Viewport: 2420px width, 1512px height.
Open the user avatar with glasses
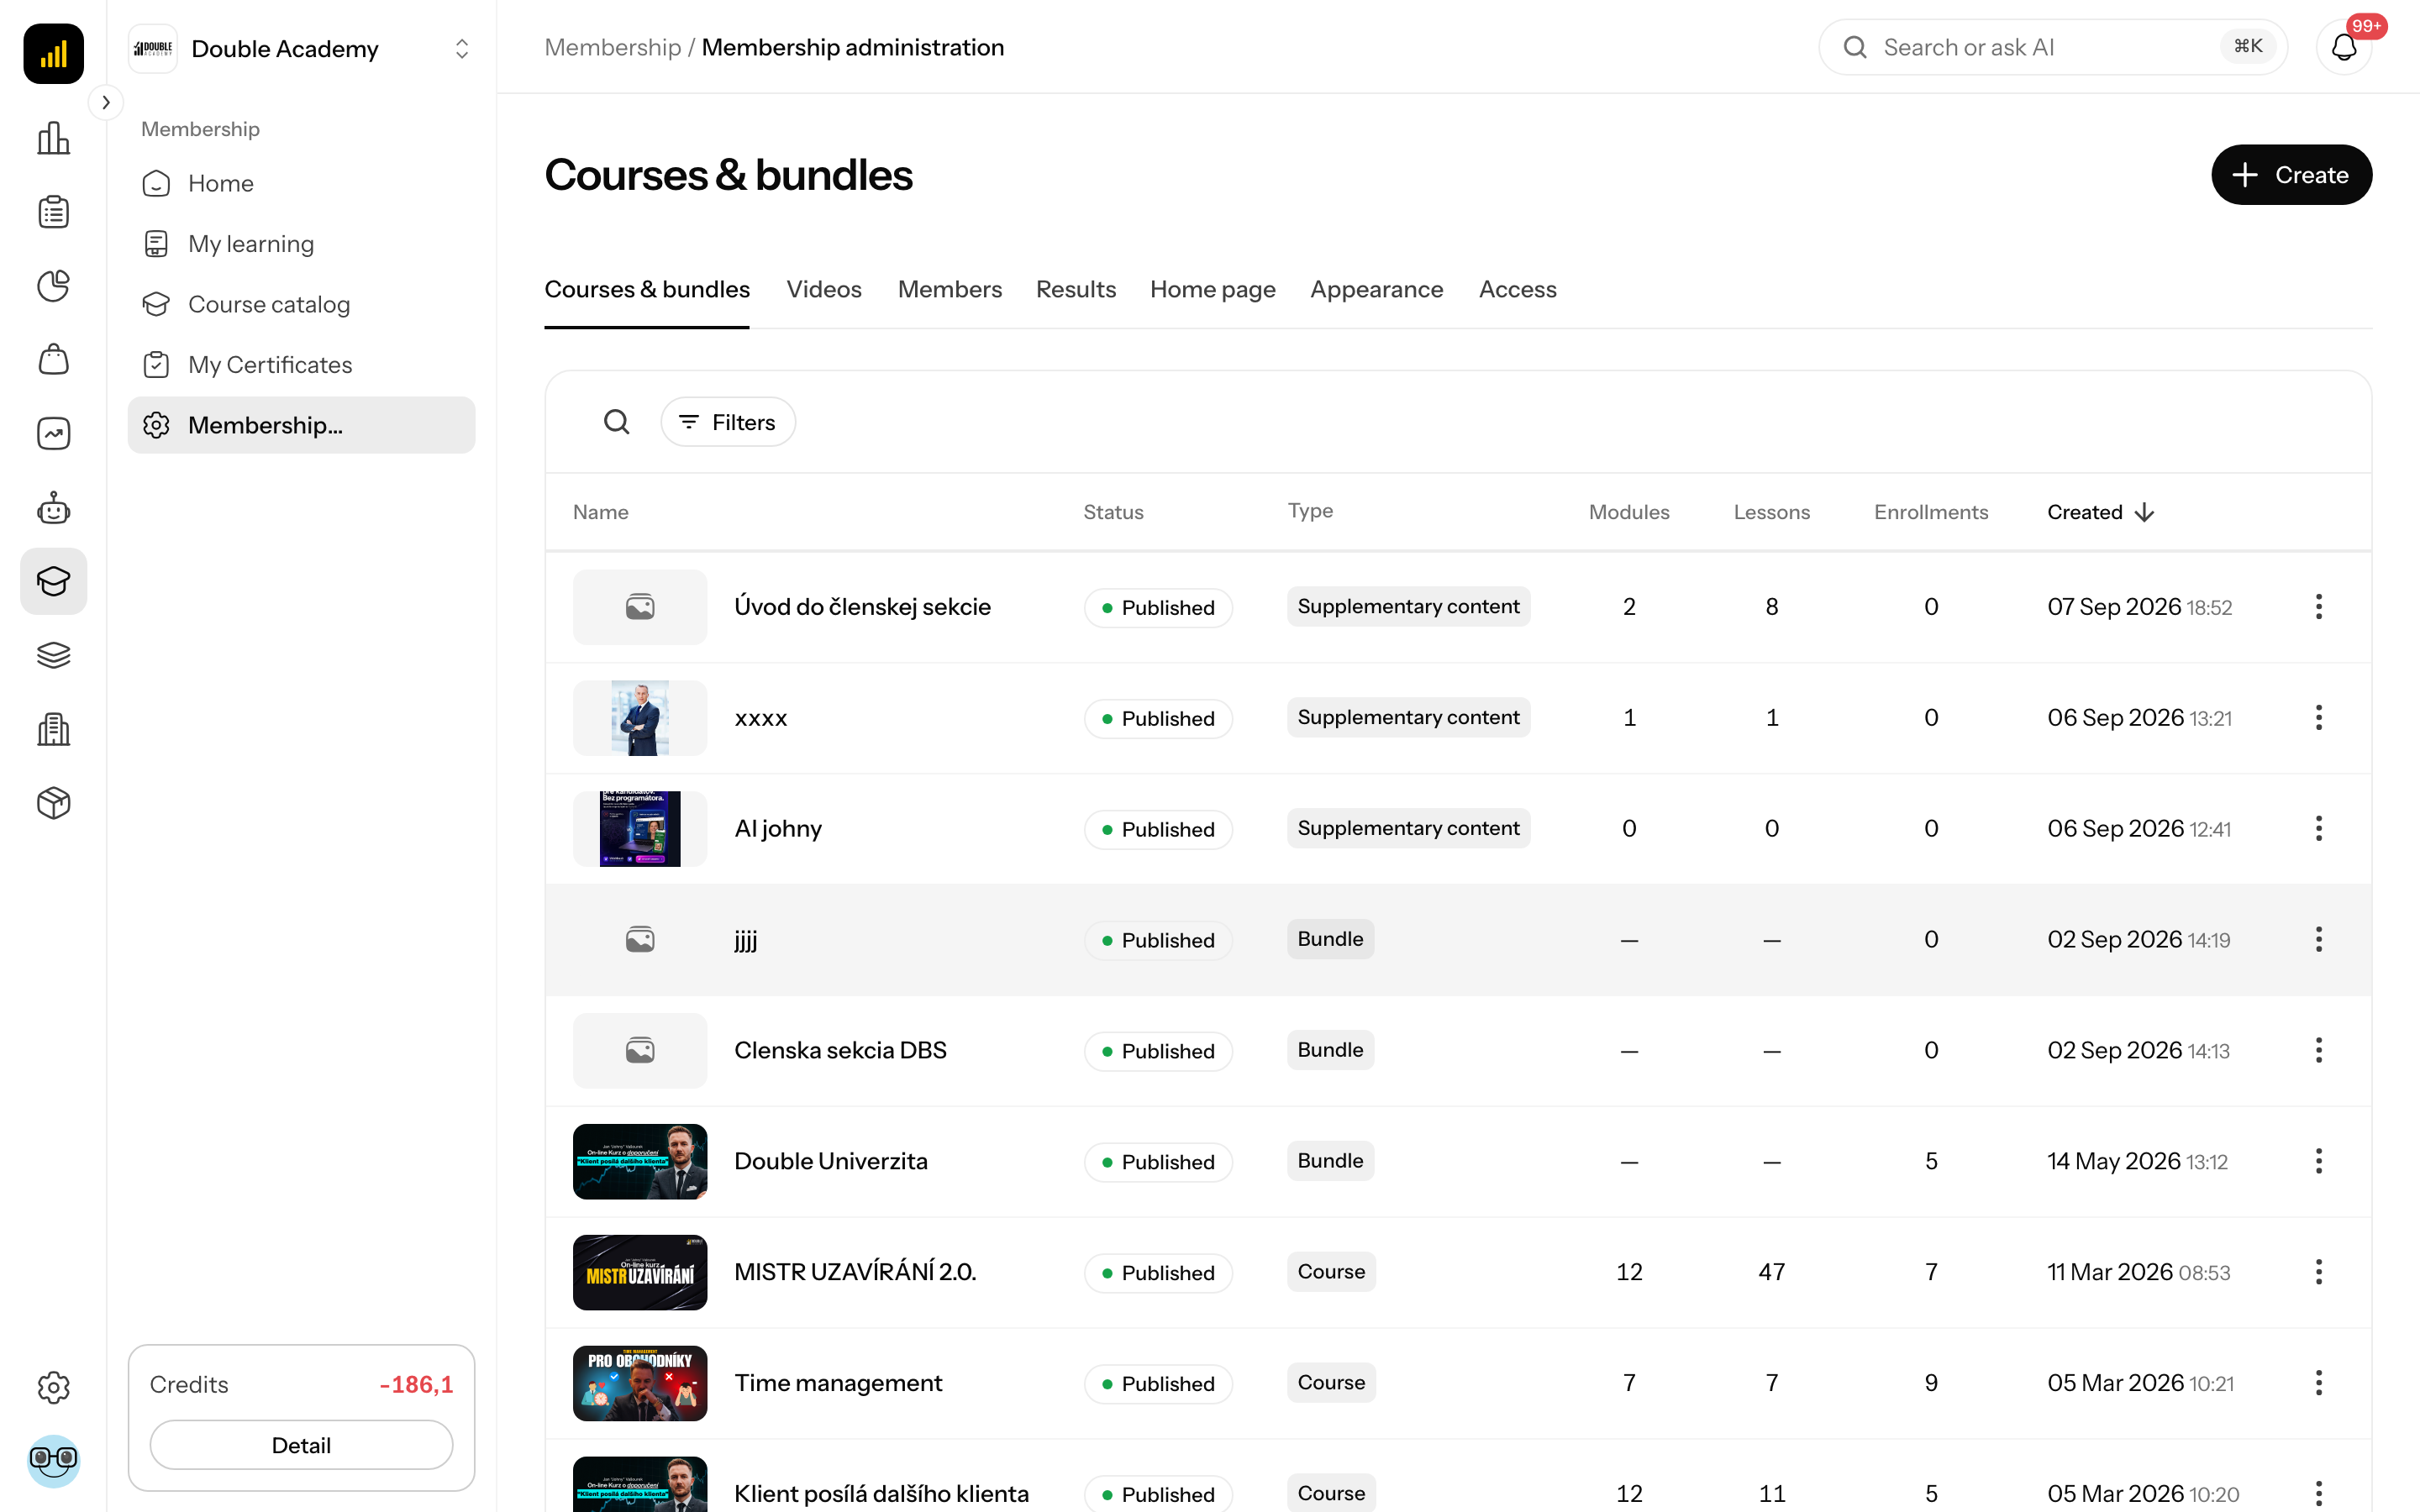53,1461
